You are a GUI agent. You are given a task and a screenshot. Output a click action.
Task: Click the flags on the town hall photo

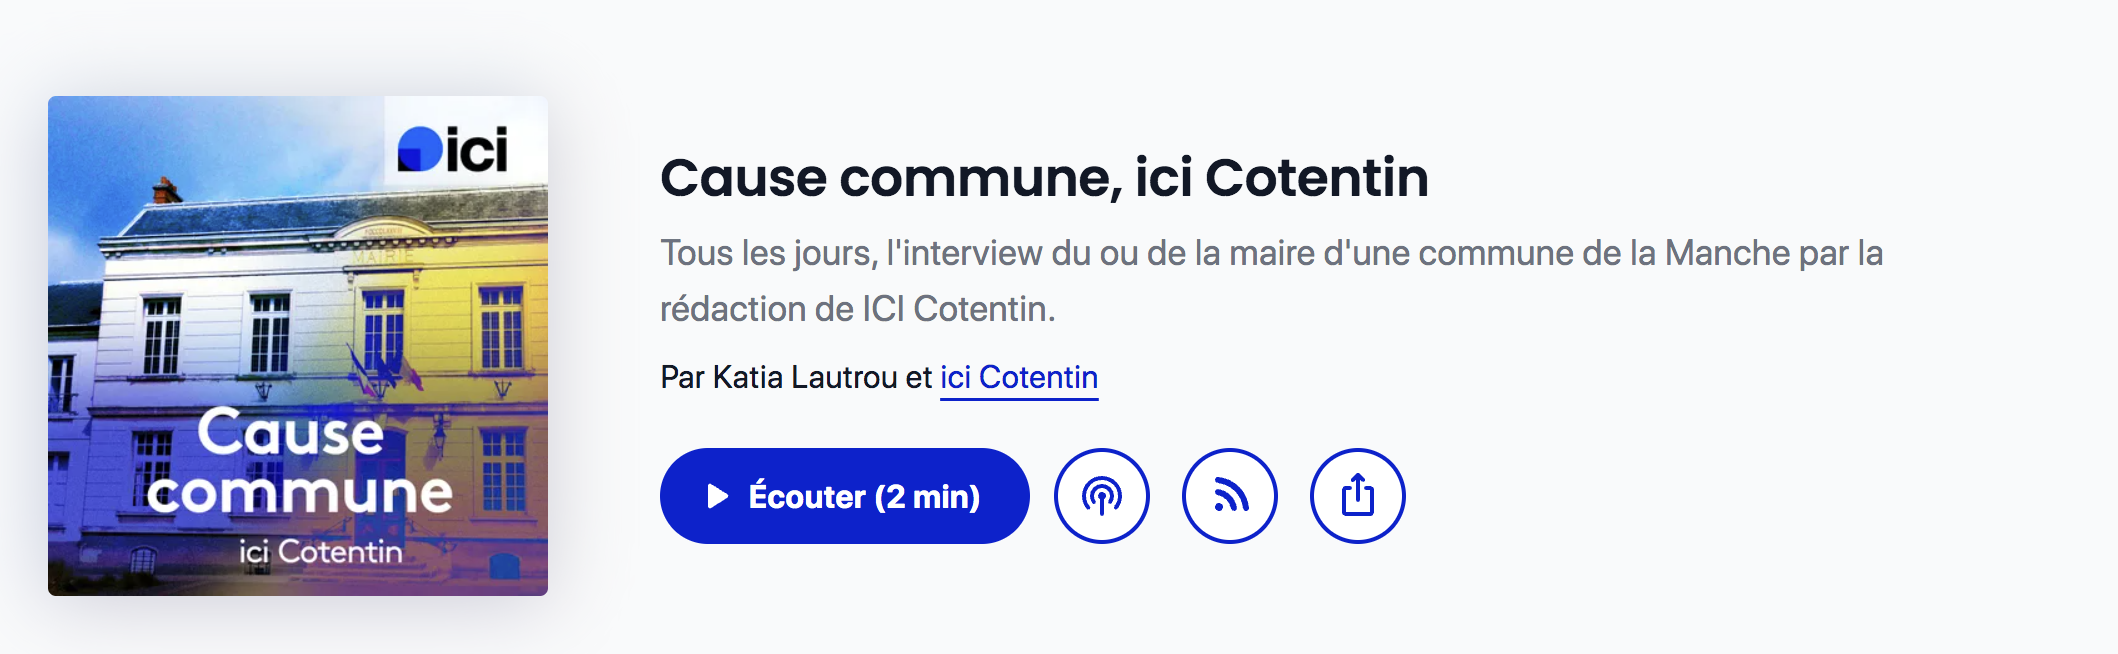382,370
